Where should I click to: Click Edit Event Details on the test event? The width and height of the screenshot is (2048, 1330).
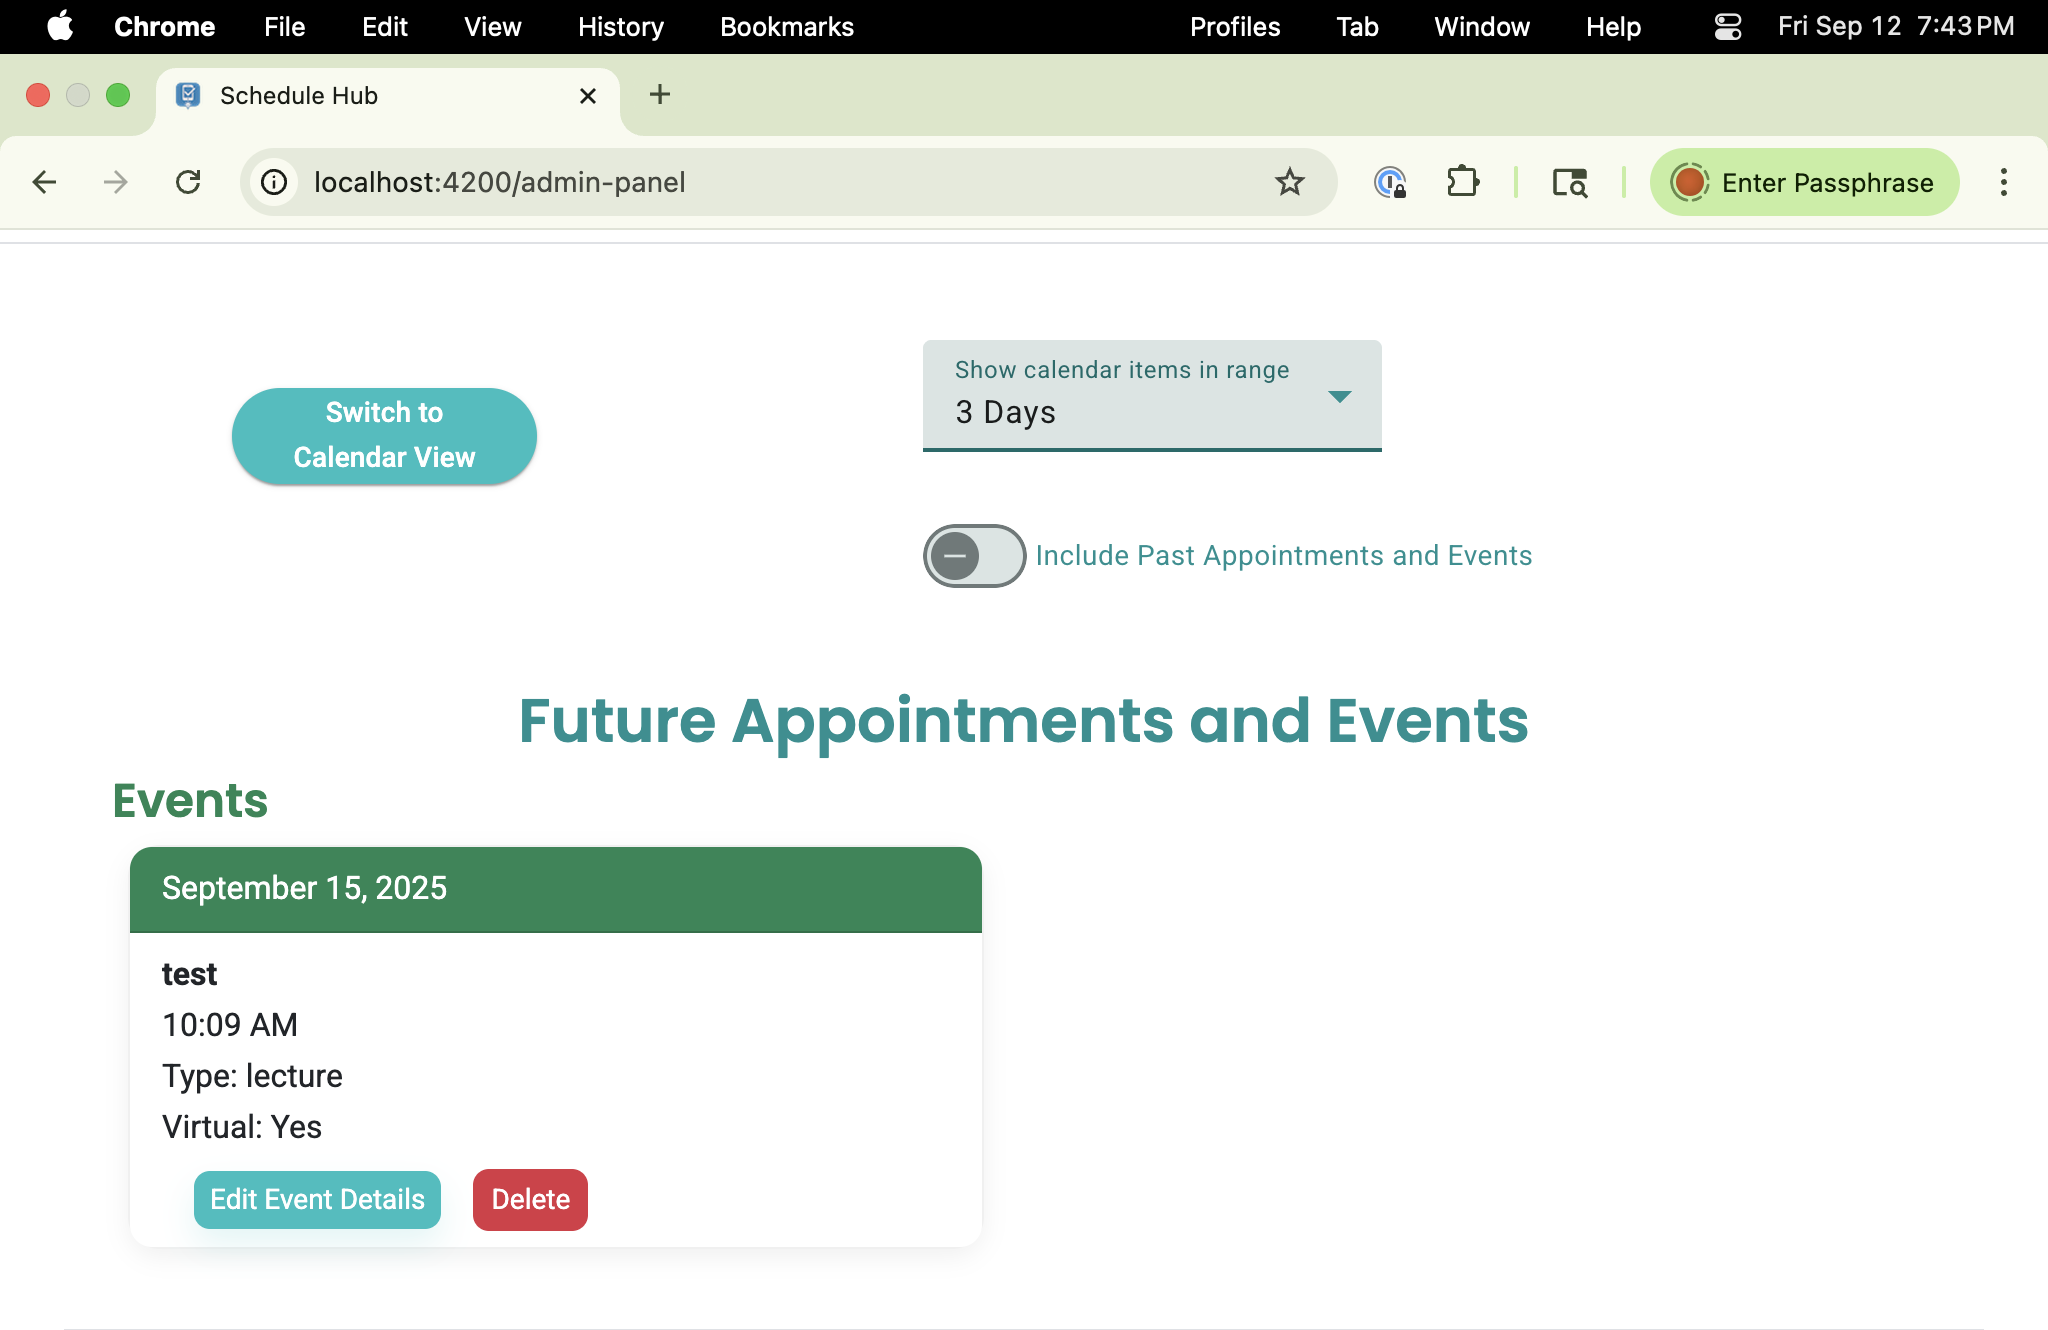pyautogui.click(x=316, y=1199)
